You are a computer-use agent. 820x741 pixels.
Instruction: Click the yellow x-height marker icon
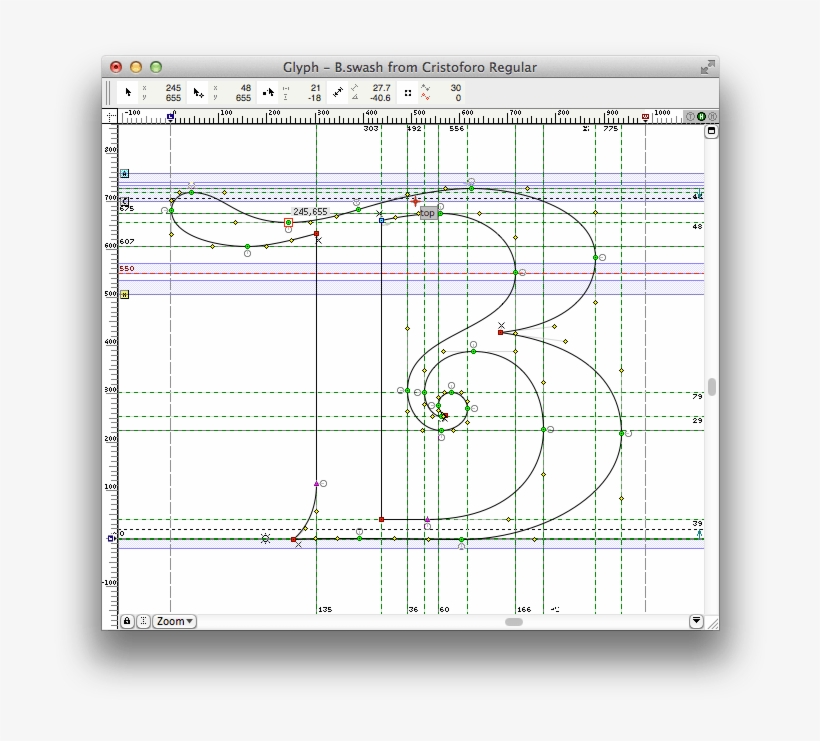pyautogui.click(x=123, y=294)
